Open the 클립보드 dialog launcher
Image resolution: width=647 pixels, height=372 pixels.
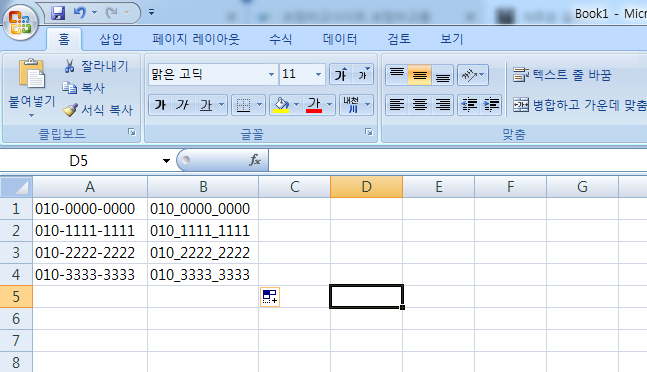coord(132,132)
